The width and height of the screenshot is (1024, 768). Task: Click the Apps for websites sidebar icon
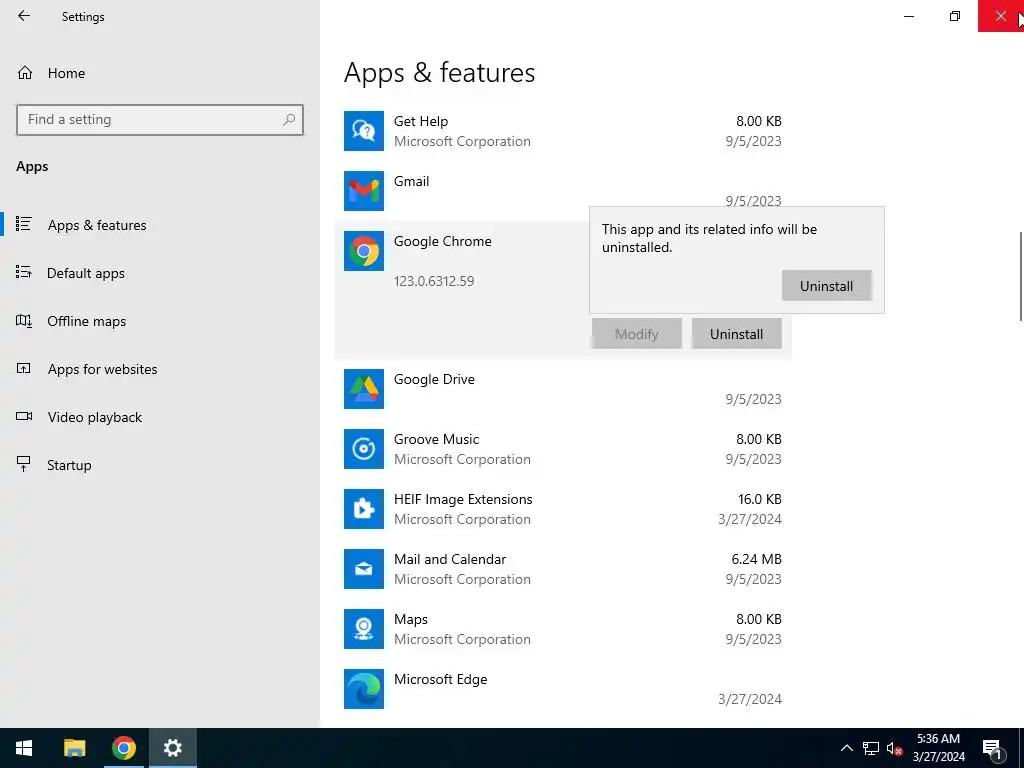click(x=24, y=369)
